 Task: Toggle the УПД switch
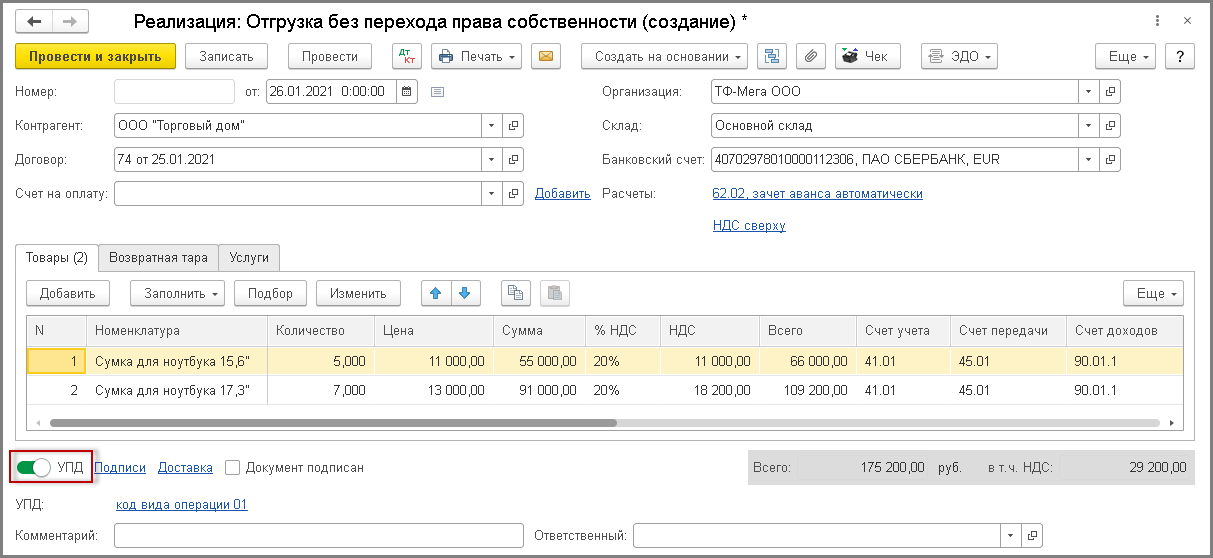[34, 467]
